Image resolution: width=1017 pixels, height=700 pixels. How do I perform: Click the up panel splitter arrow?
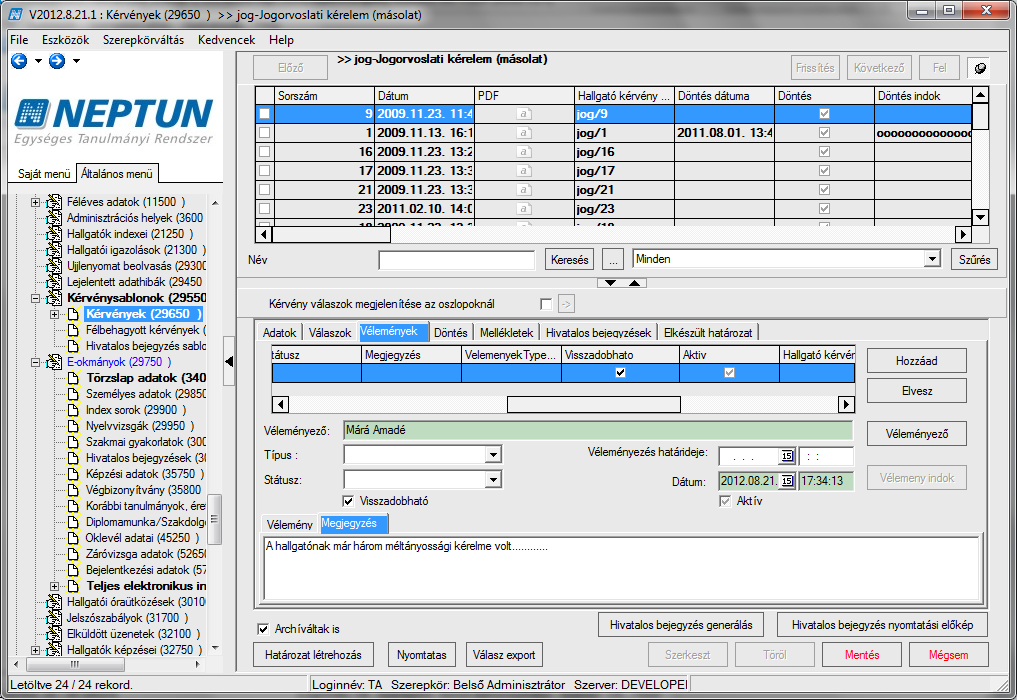pos(634,283)
